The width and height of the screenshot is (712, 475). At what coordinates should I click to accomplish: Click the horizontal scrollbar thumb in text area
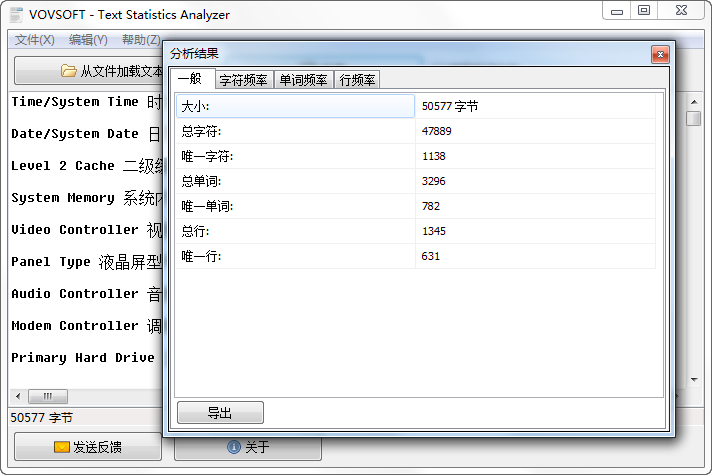coord(47,396)
